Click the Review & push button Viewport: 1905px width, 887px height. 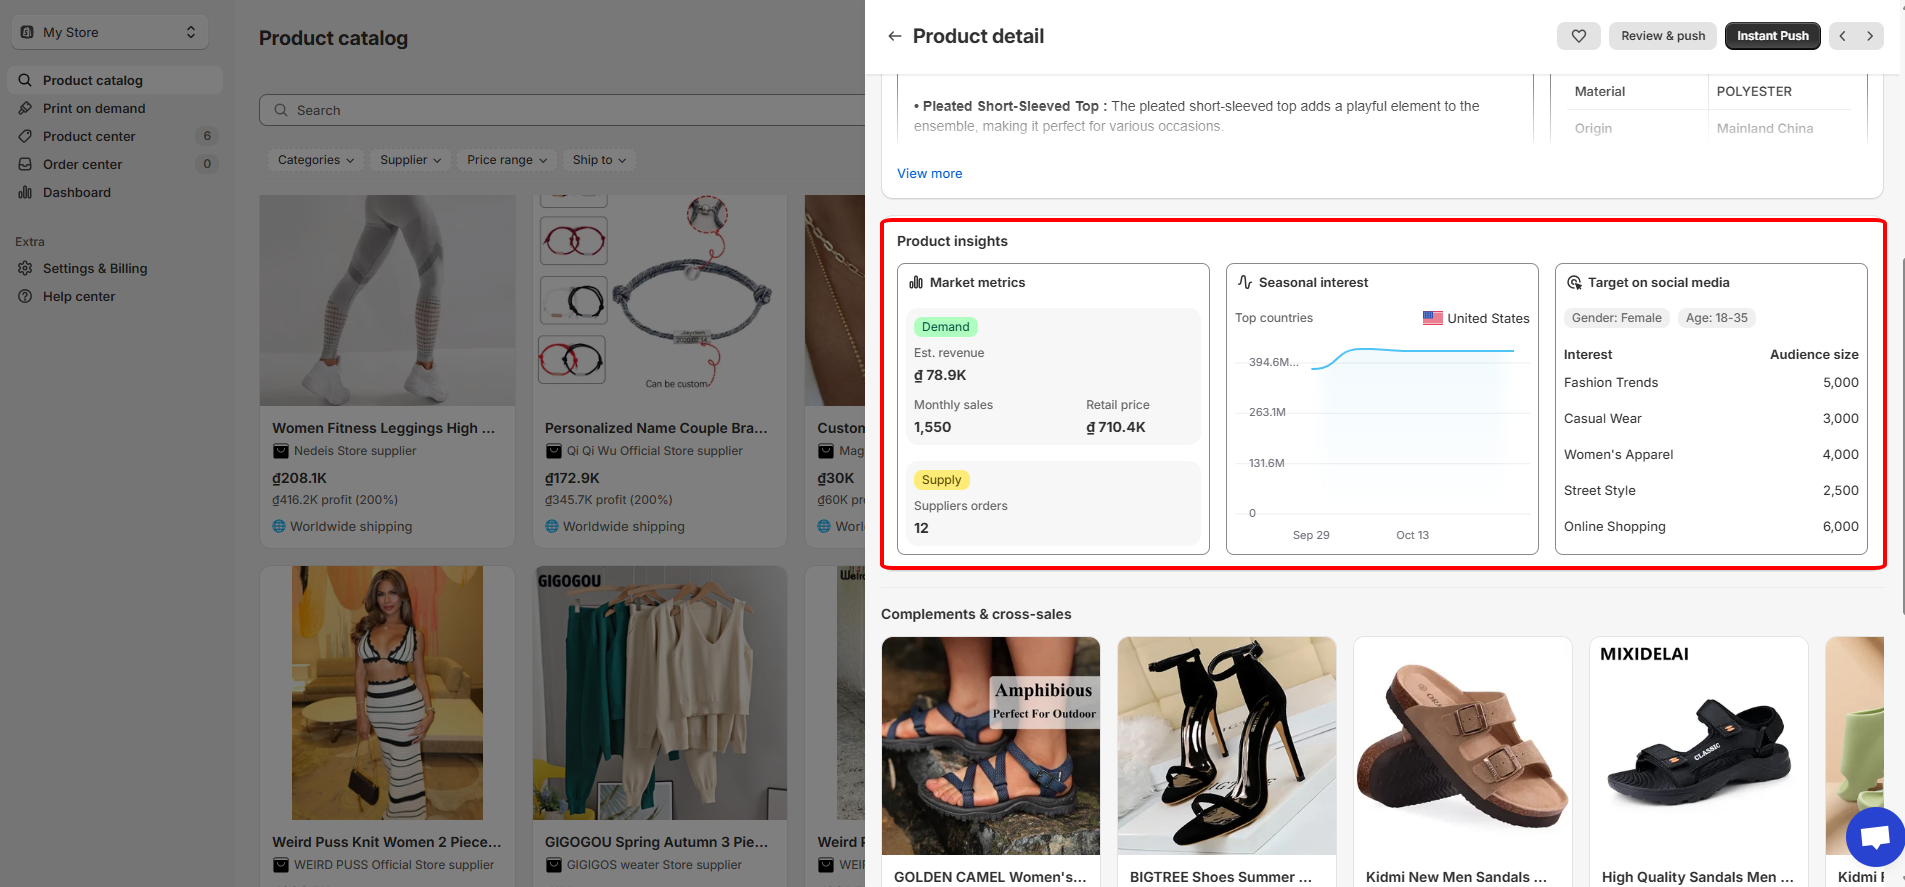point(1663,36)
